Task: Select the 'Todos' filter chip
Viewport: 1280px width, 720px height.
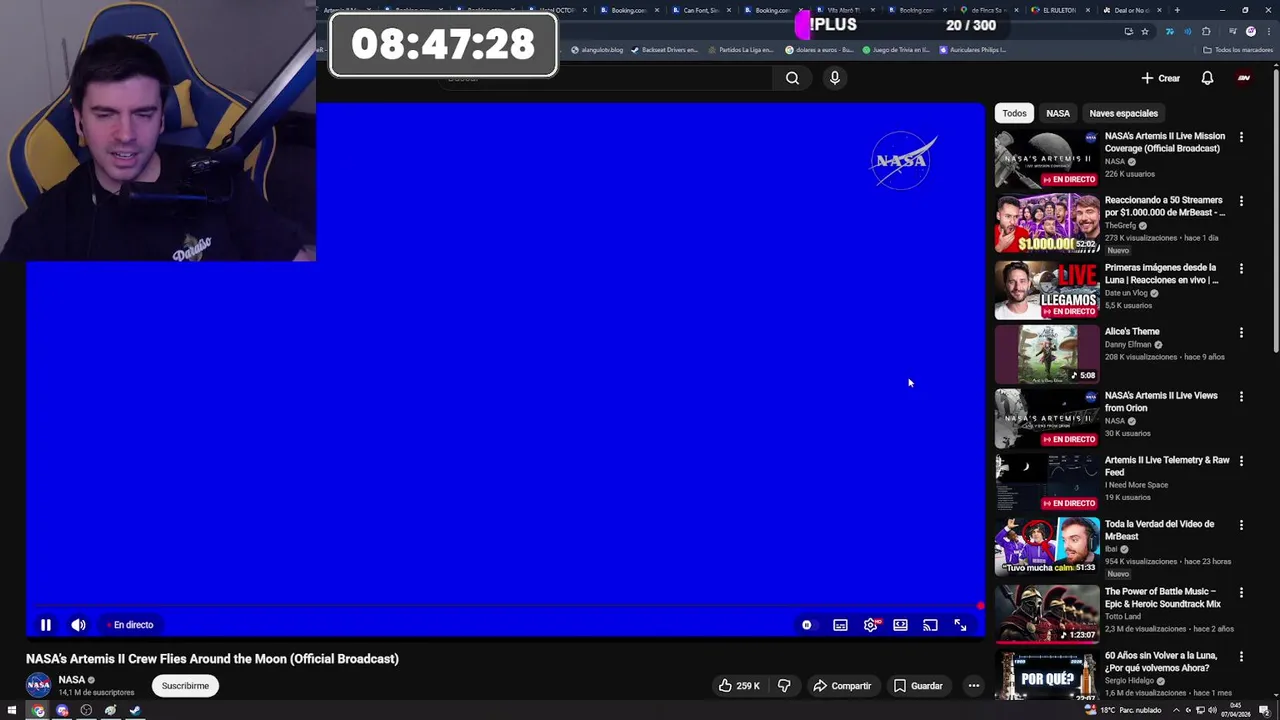Action: pyautogui.click(x=1014, y=113)
